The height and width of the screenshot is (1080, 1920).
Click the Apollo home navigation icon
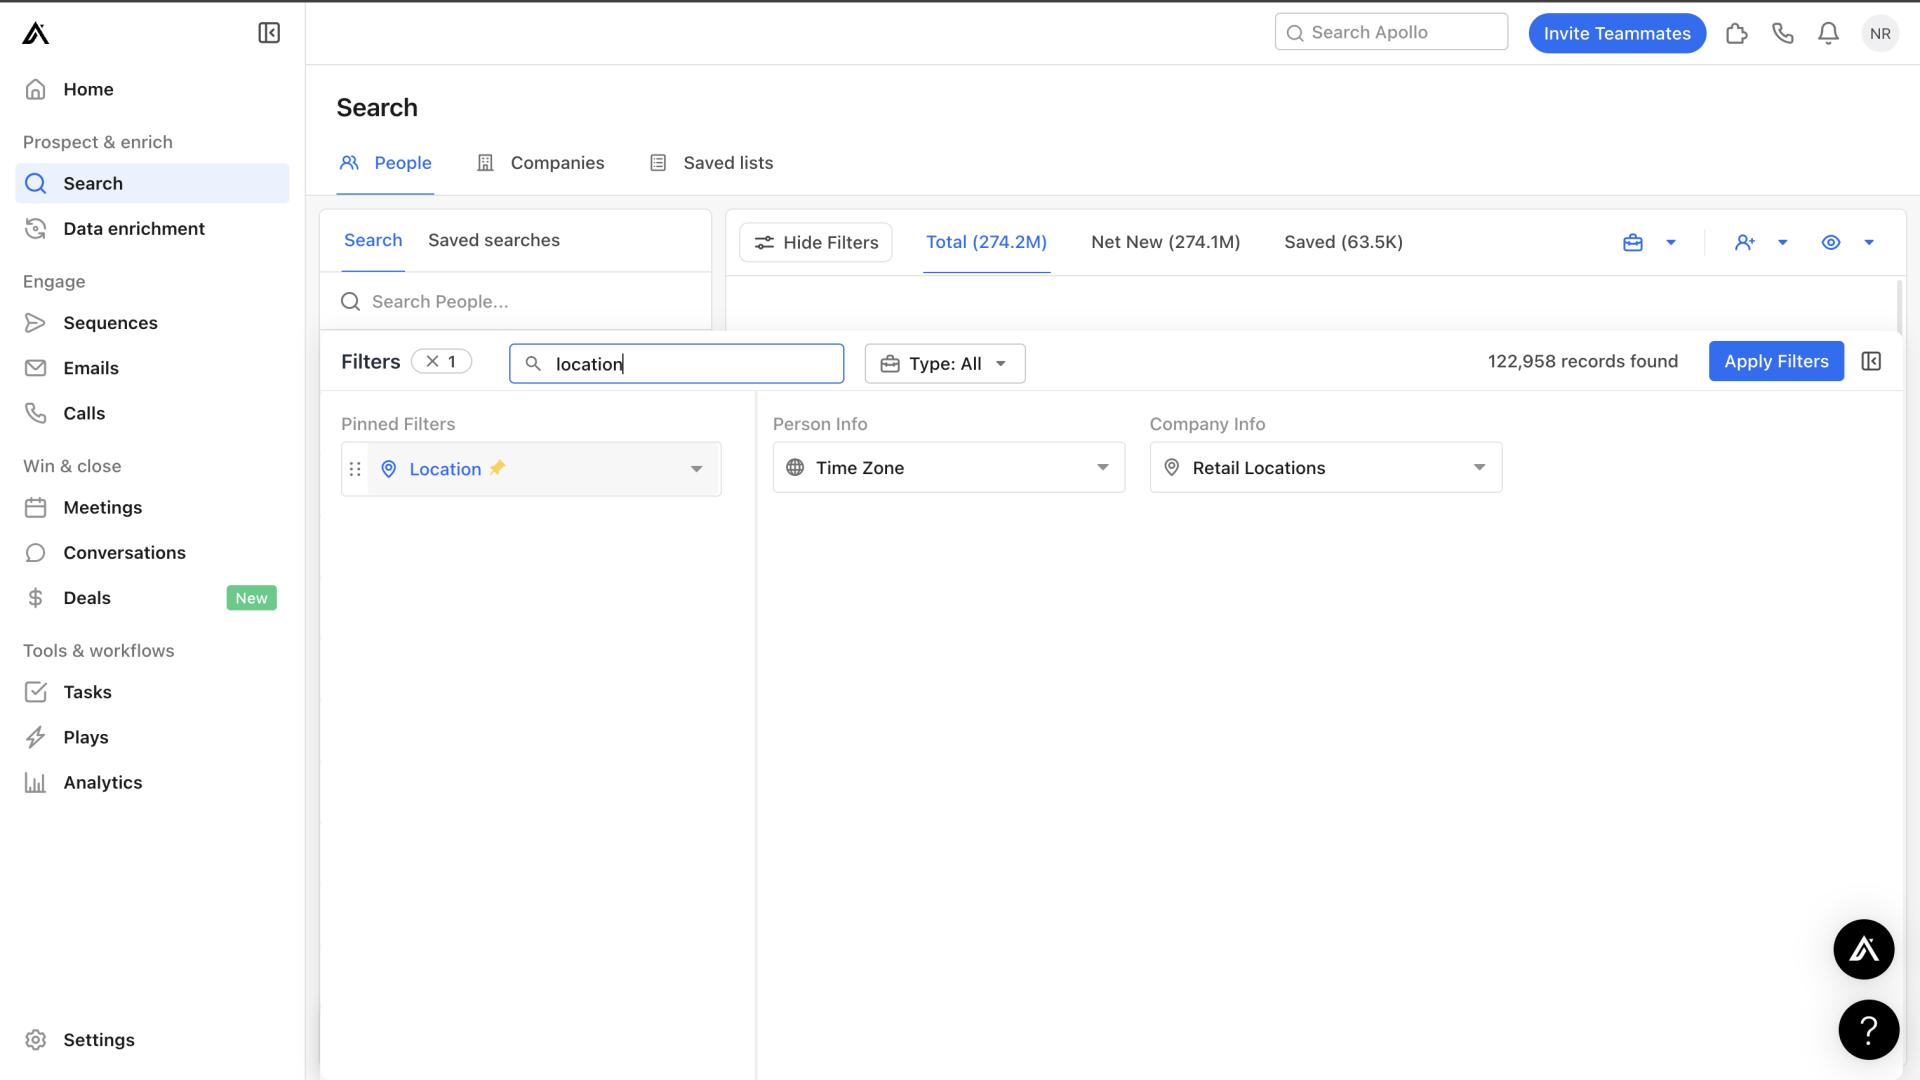36,32
